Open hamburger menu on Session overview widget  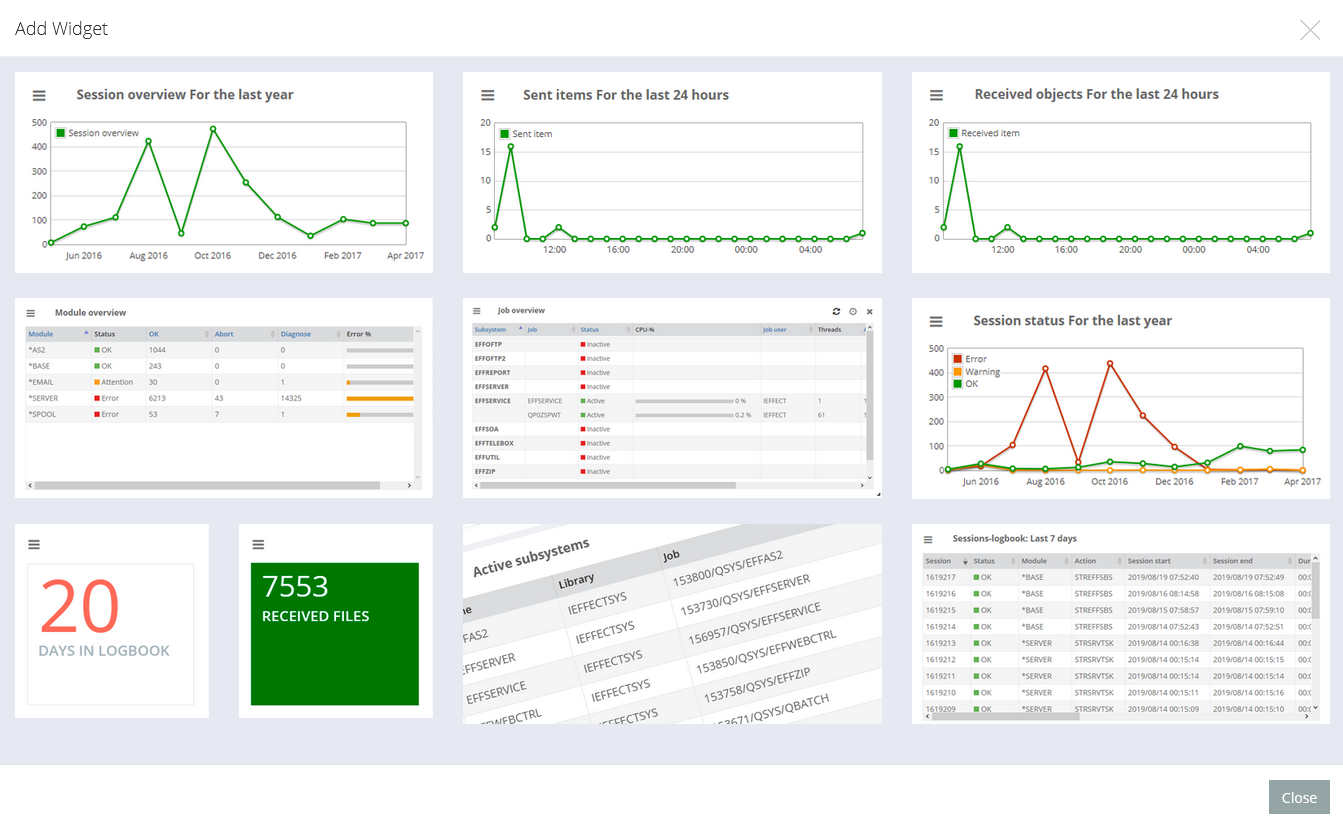pos(39,96)
